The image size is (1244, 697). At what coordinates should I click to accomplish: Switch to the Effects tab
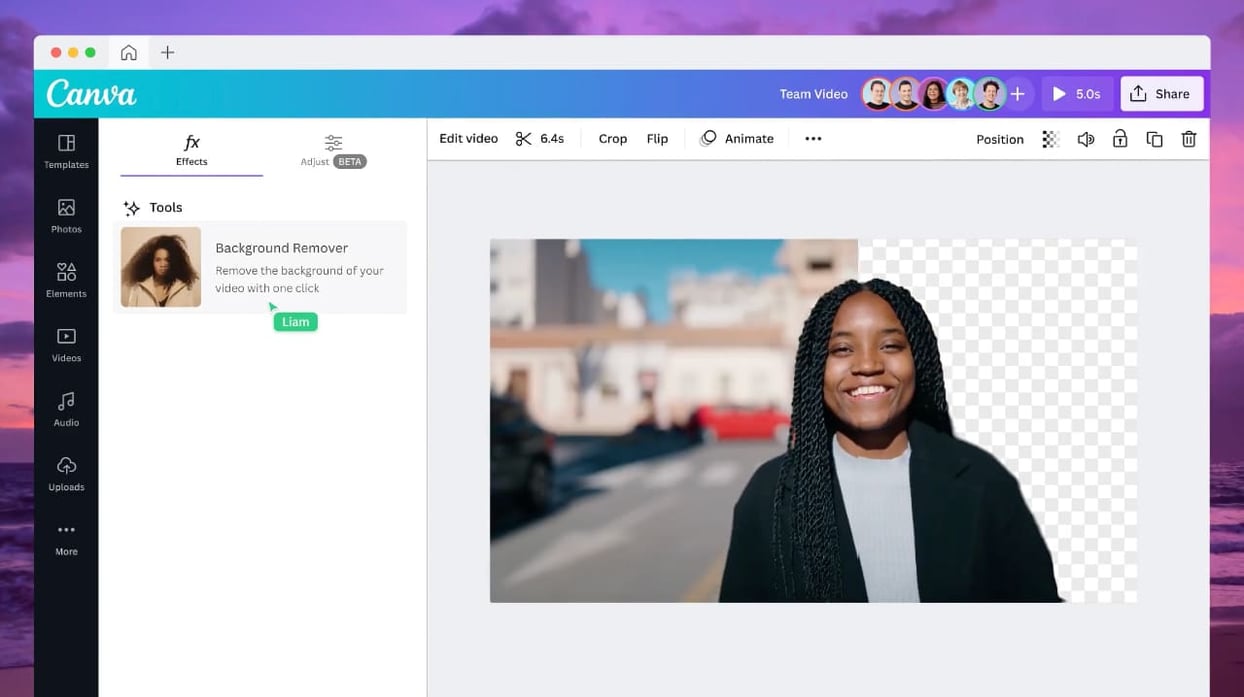191,150
